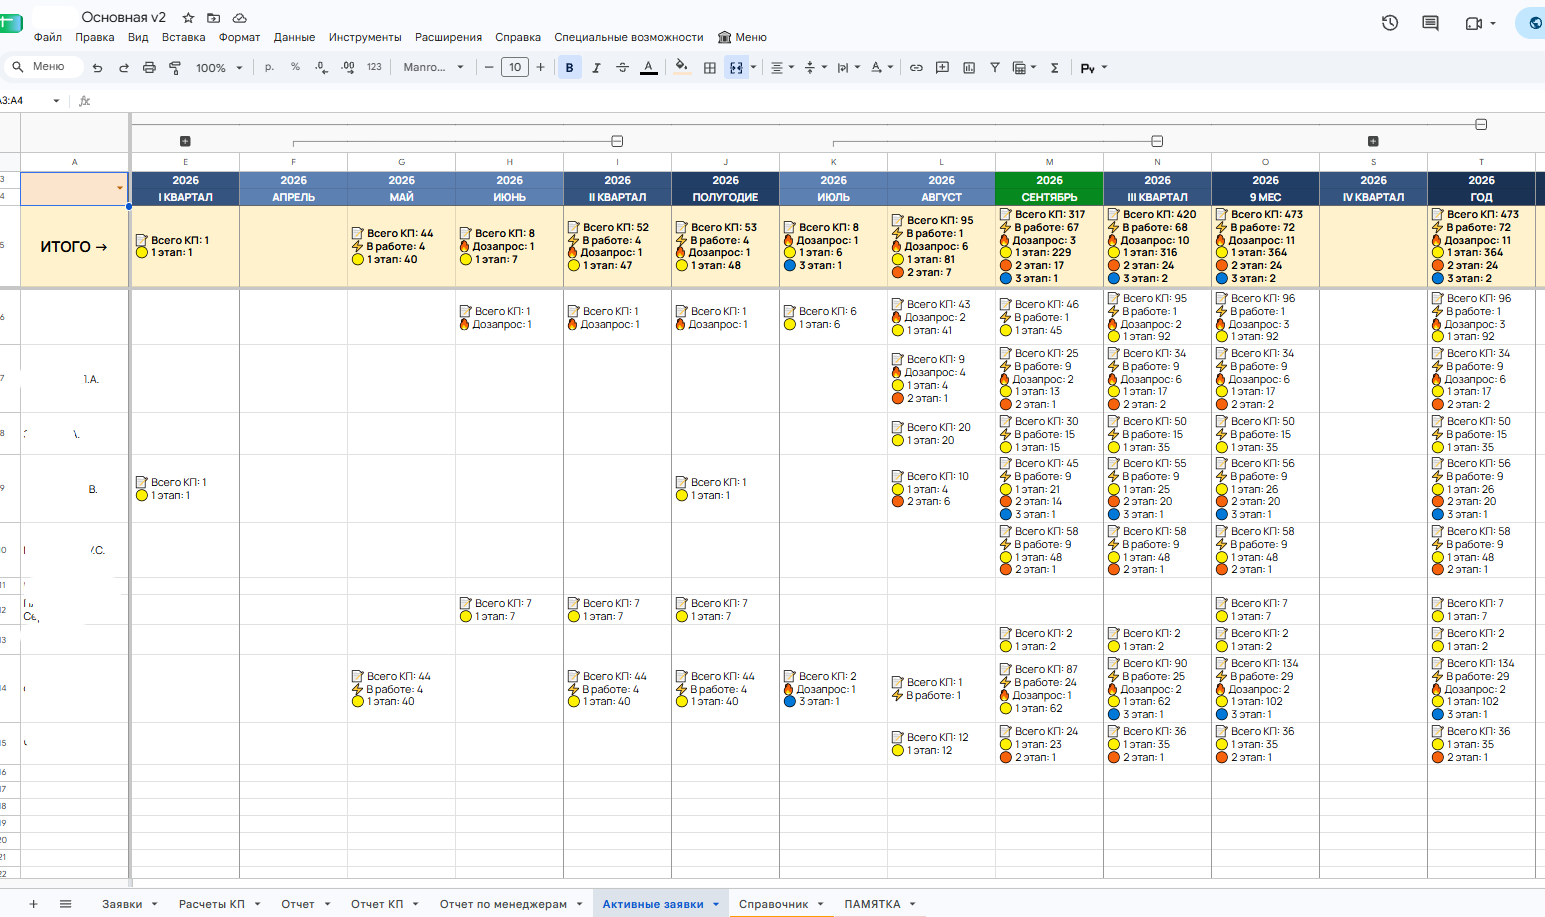The height and width of the screenshot is (917, 1545).
Task: Undo the last action
Action: coord(97,68)
